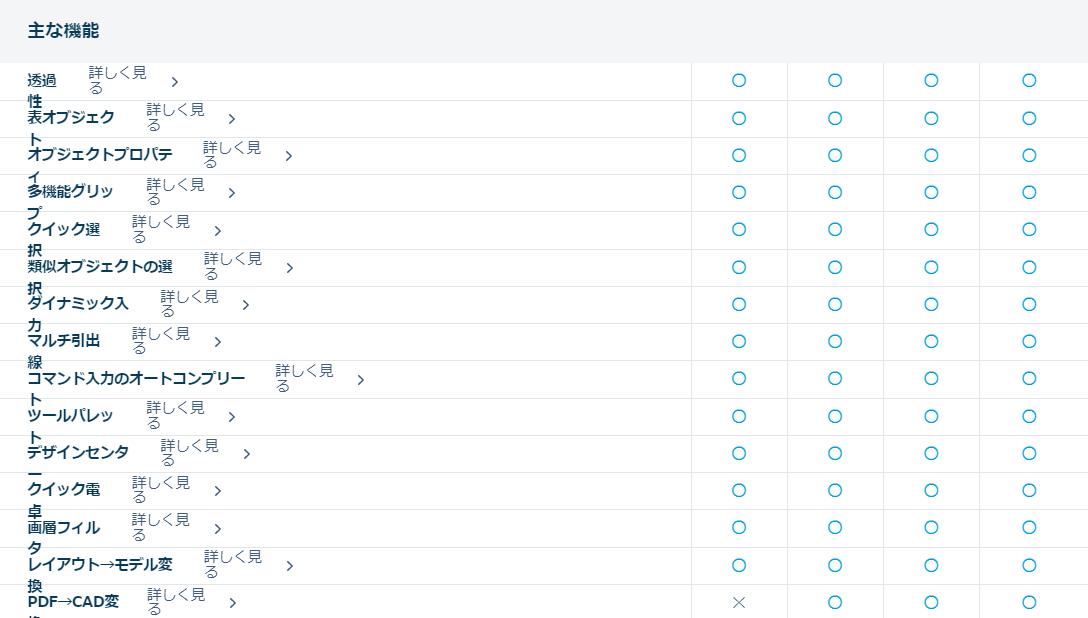
Task: Click the second circle icon in ダイナミック入力 row
Action: click(835, 304)
